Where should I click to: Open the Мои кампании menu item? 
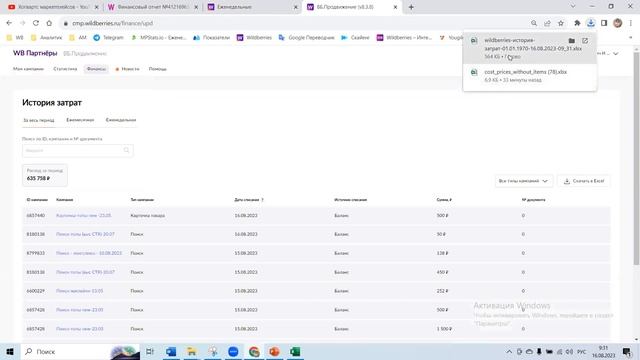click(28, 69)
